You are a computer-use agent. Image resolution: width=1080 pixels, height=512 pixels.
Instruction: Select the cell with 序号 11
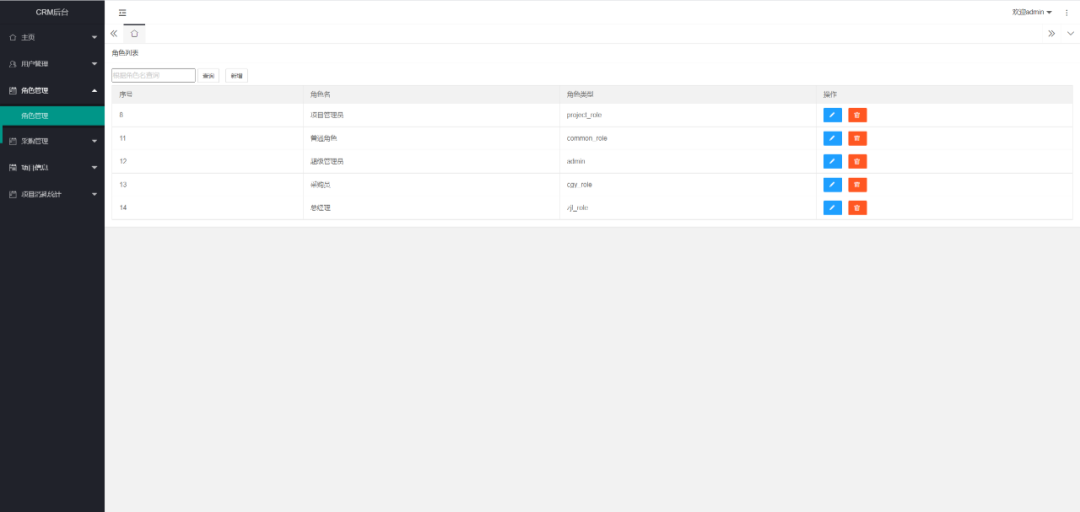pos(207,139)
